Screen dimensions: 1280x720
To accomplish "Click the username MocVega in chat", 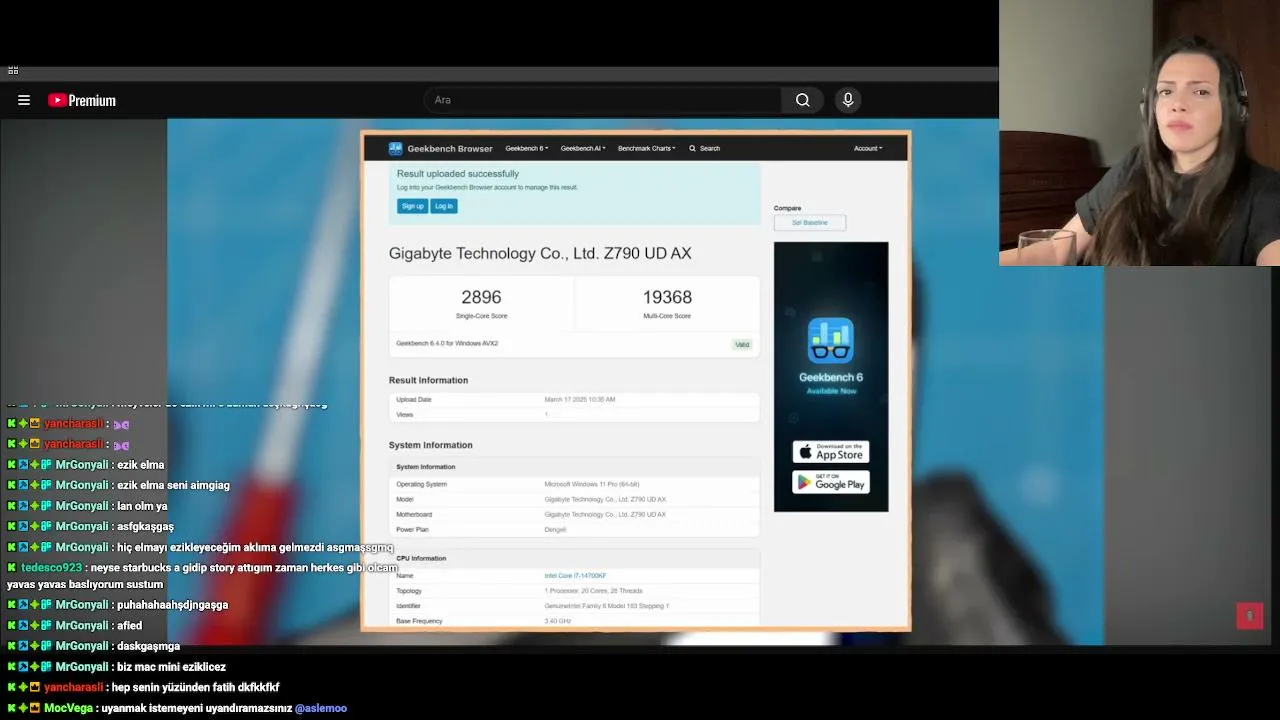I will pos(68,708).
